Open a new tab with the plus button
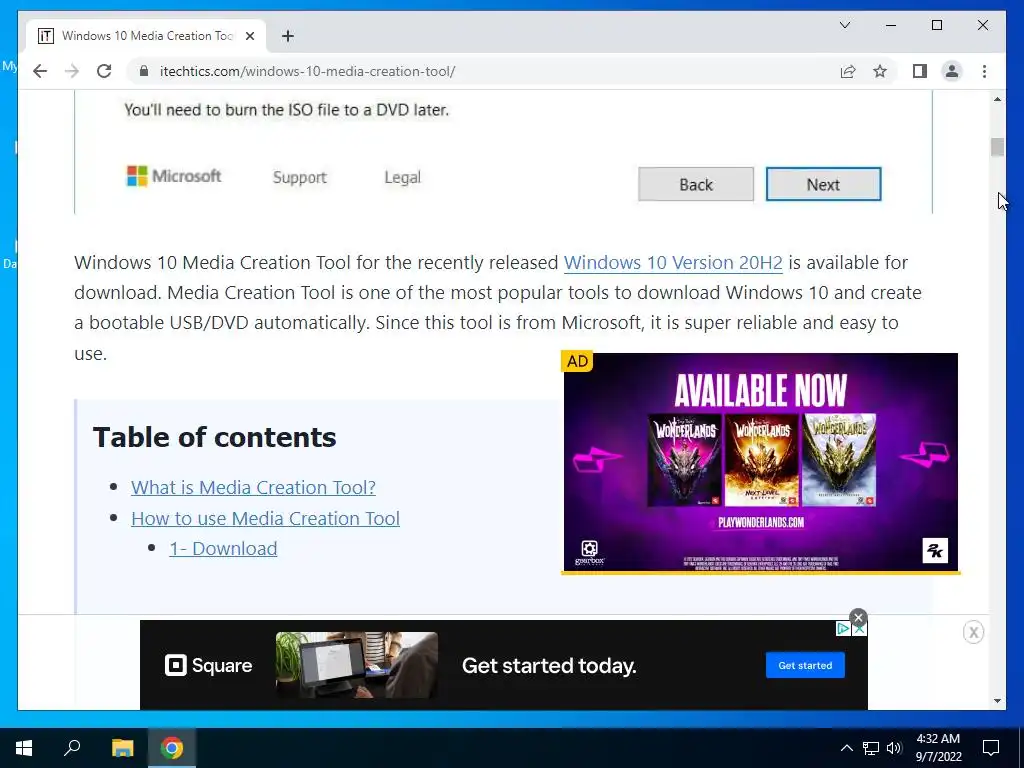Image resolution: width=1024 pixels, height=768 pixels. pyautogui.click(x=287, y=36)
